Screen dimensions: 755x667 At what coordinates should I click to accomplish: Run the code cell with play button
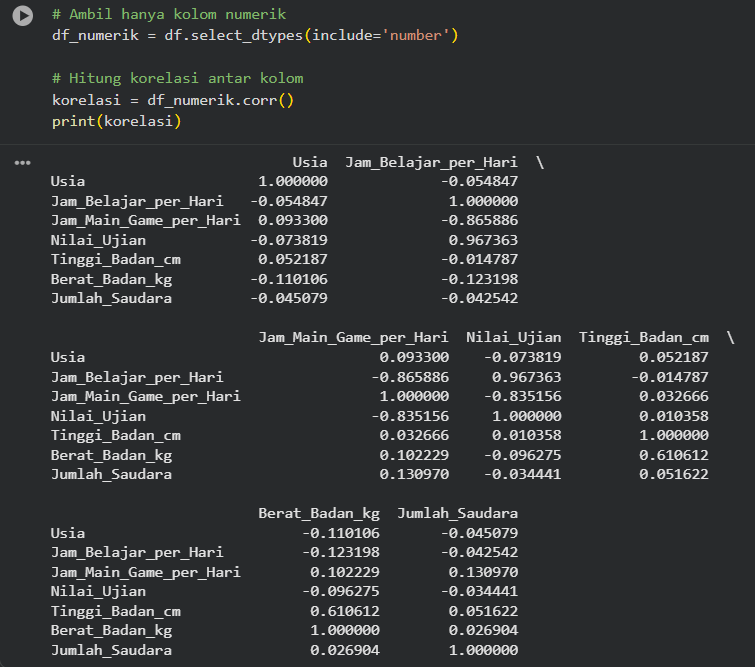coord(23,16)
